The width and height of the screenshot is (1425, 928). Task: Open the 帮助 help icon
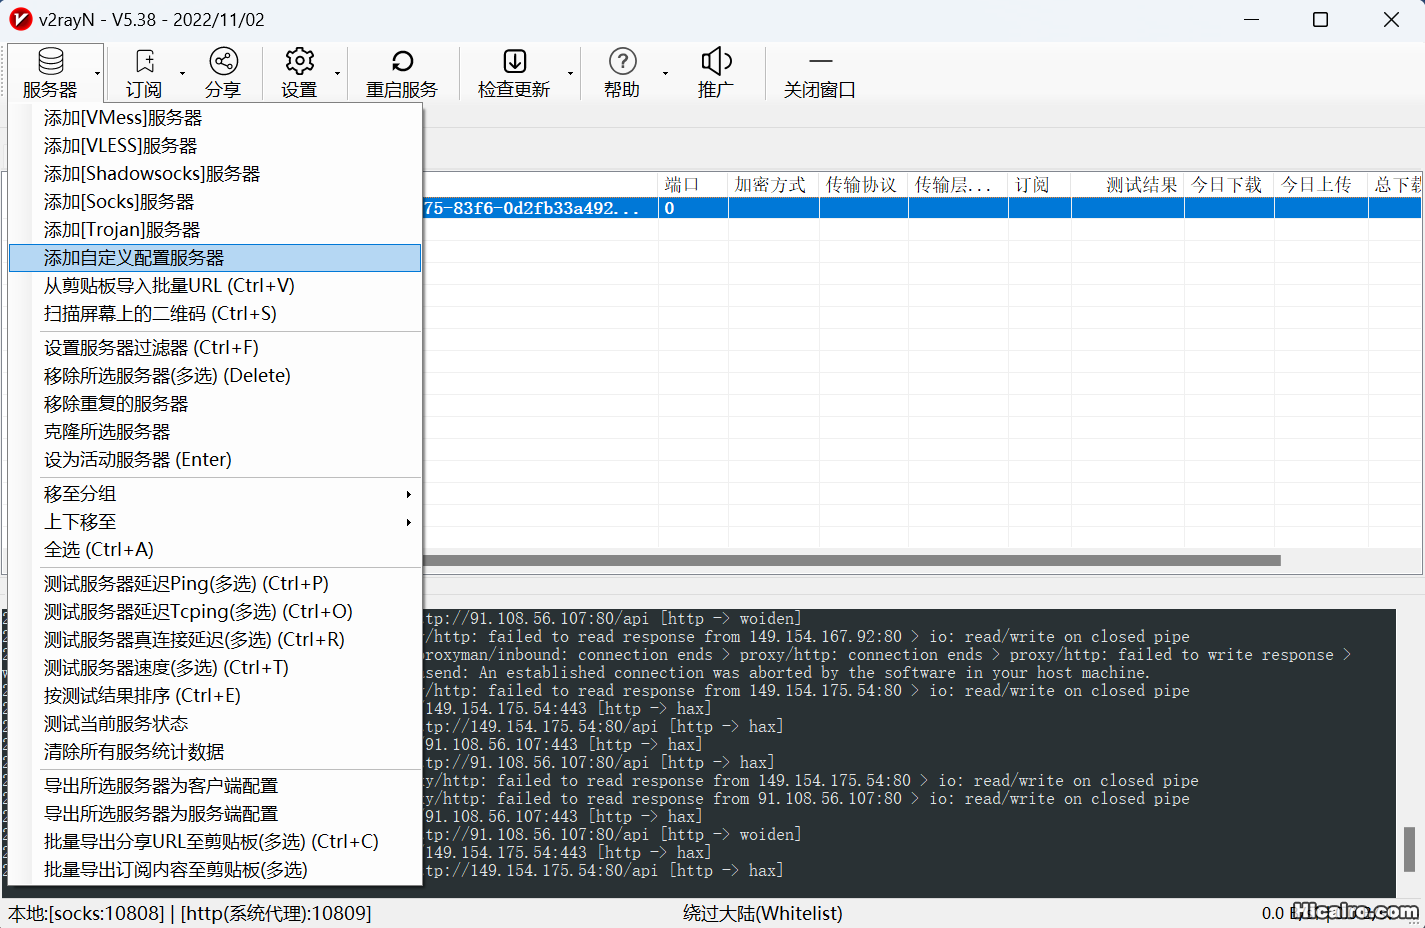point(622,72)
